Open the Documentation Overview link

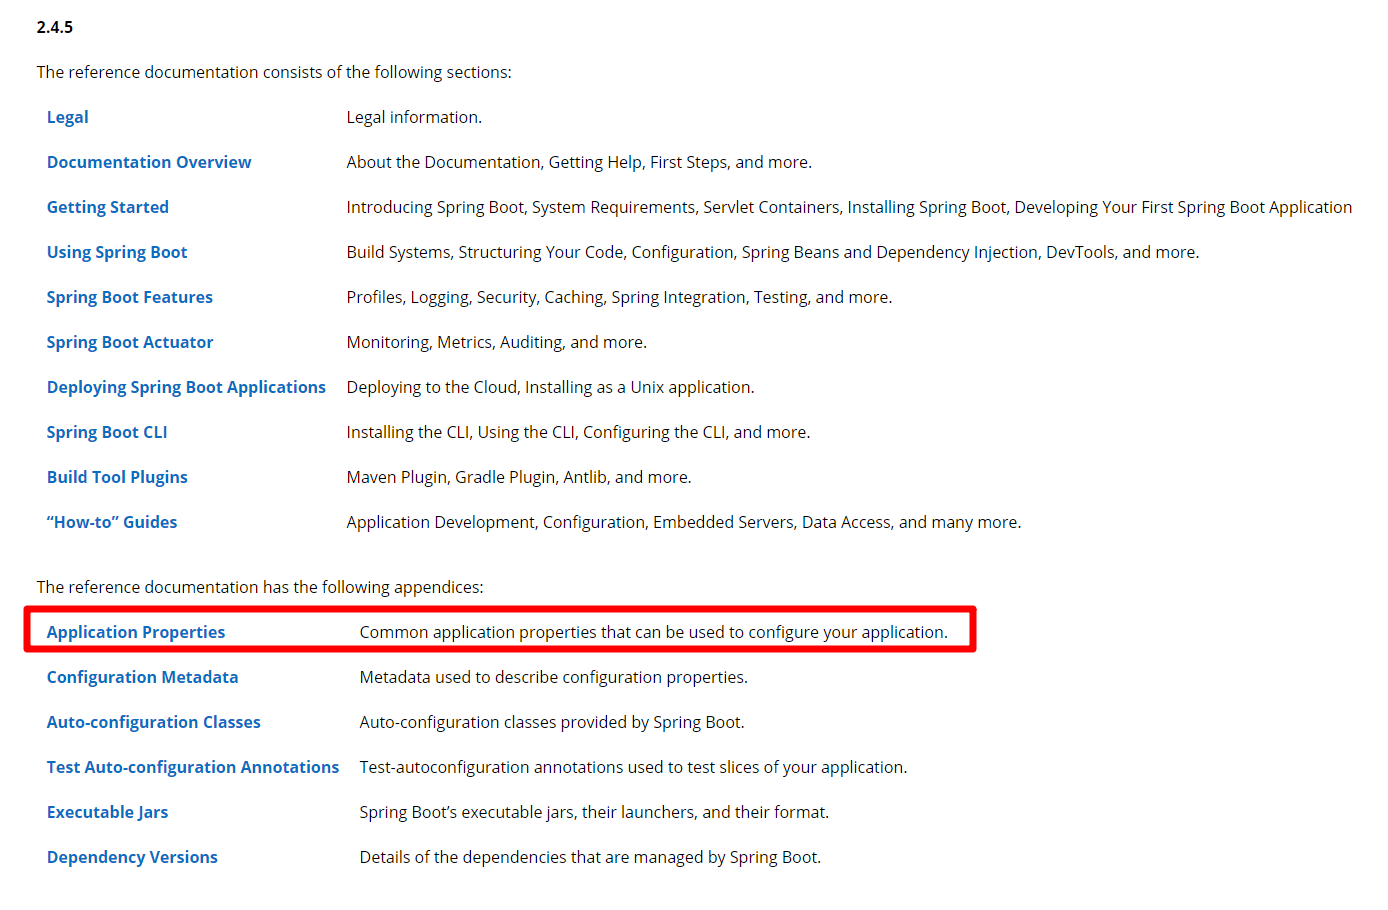tap(149, 162)
